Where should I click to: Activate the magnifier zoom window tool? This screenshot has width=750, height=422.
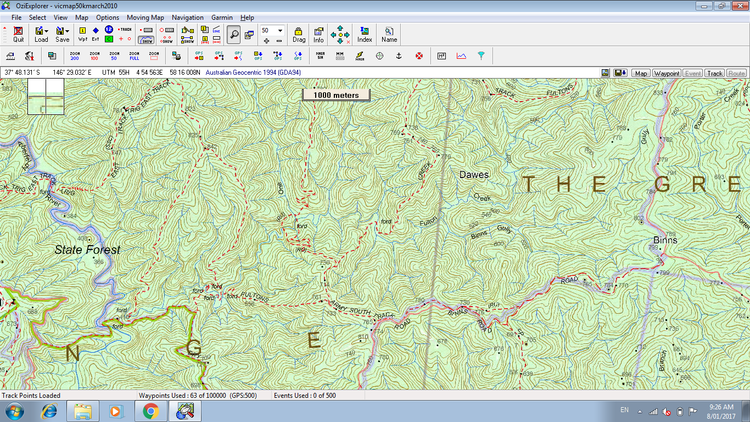tap(234, 33)
